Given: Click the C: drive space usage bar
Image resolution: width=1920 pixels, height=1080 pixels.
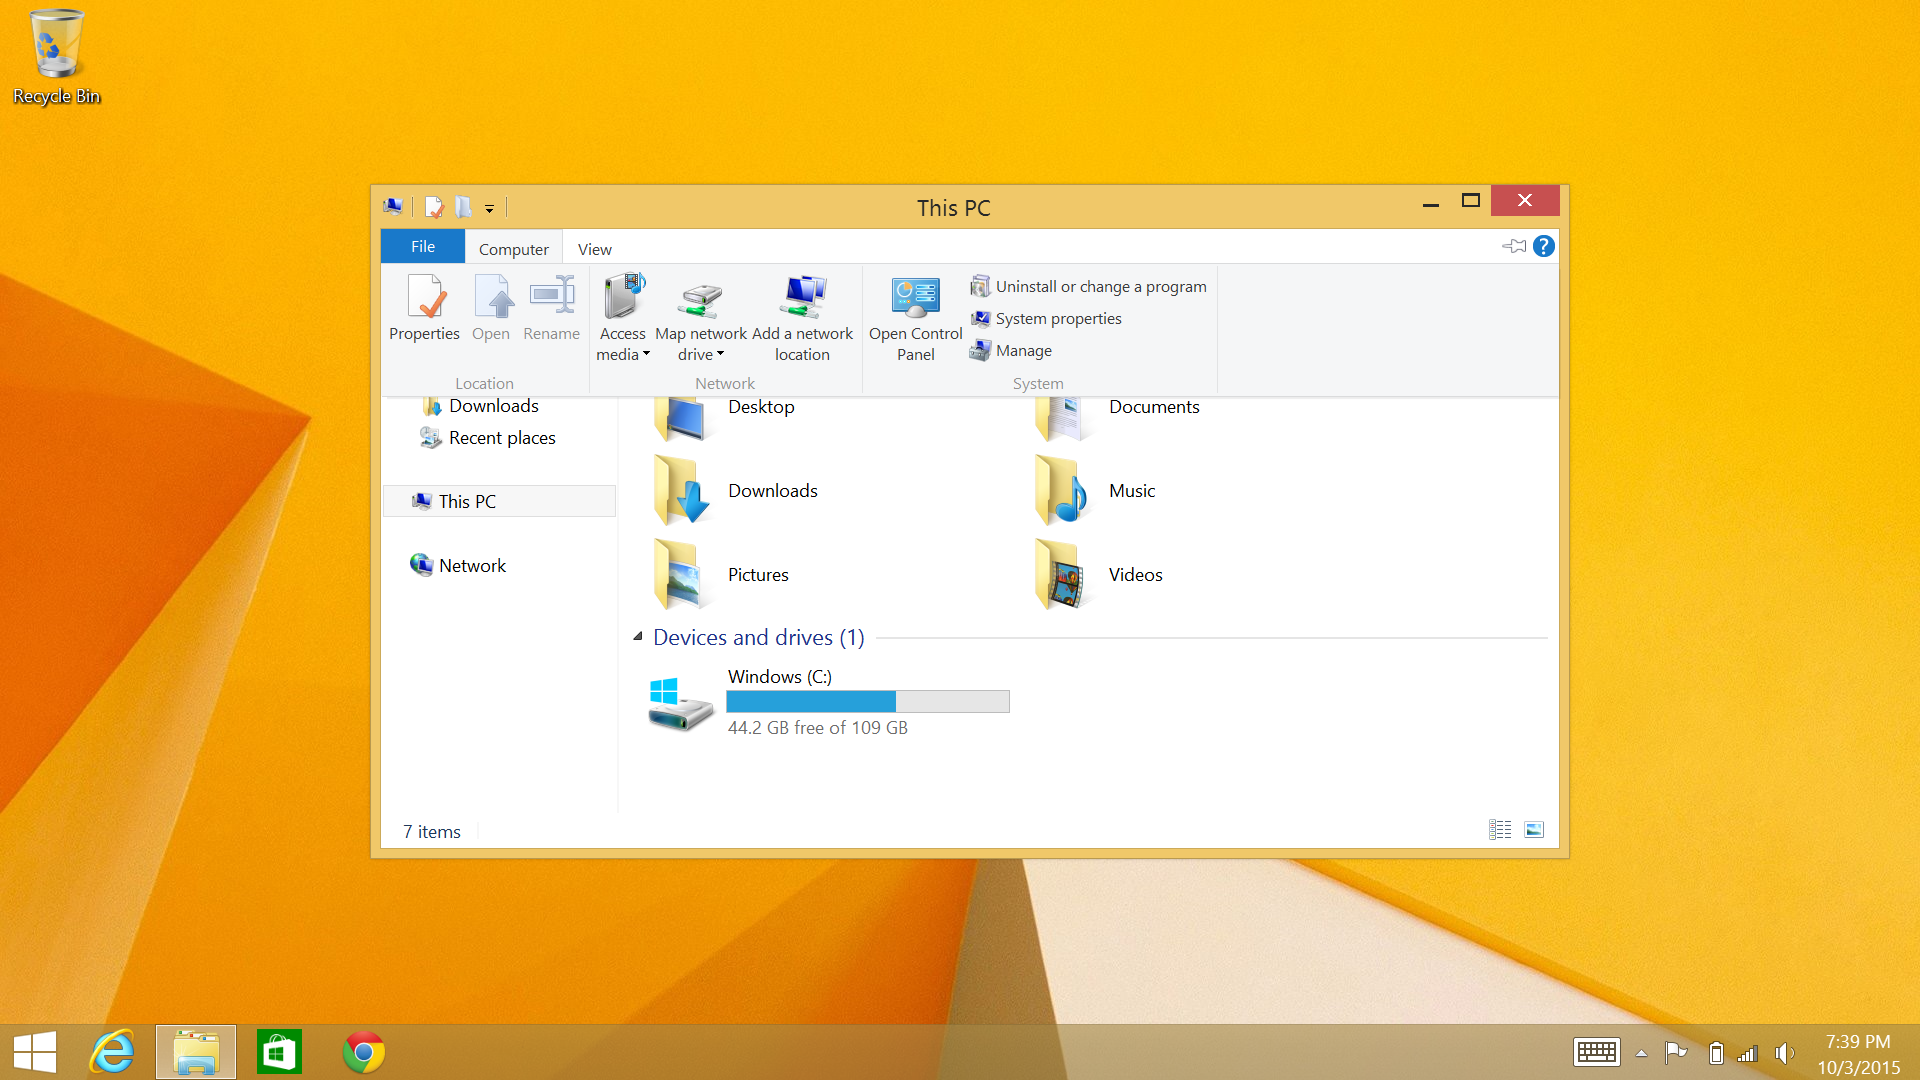Looking at the screenshot, I should tap(868, 701).
